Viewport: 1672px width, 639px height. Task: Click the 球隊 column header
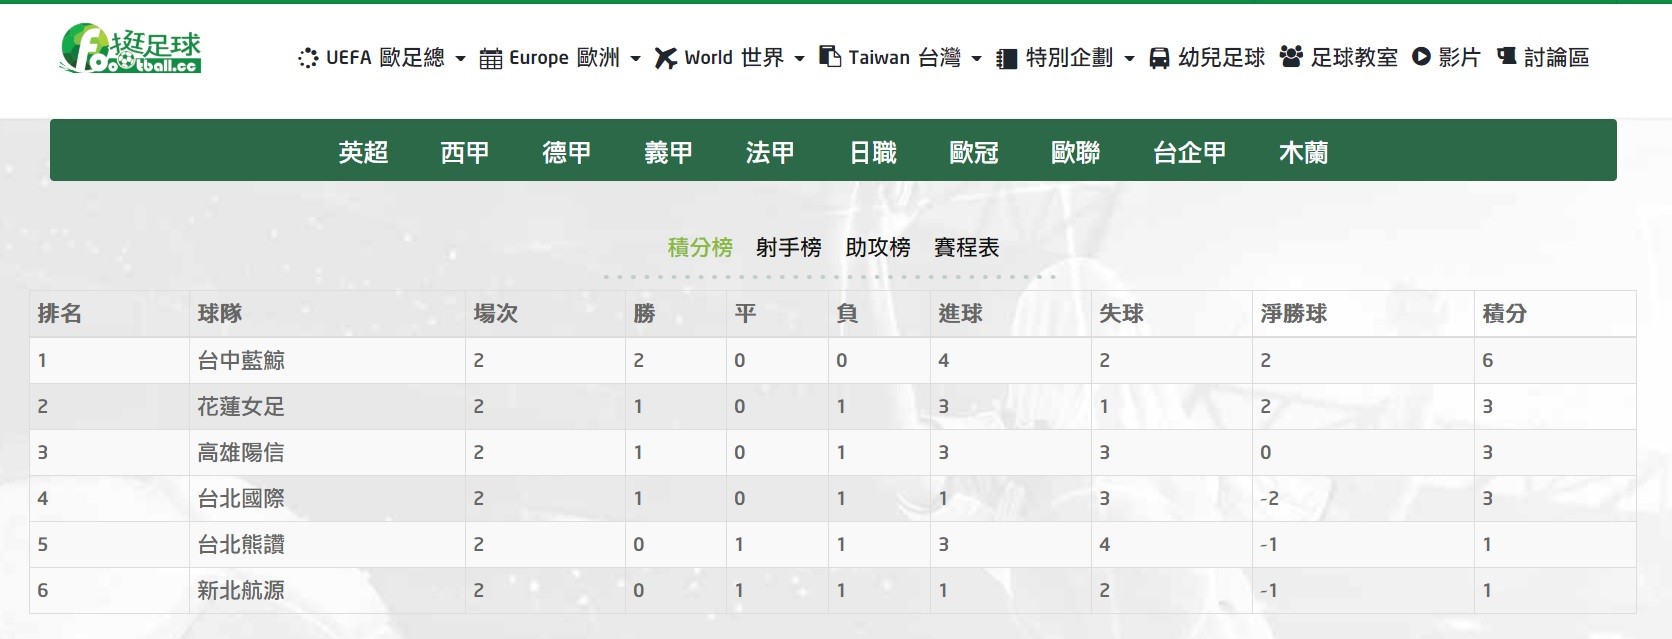click(220, 313)
